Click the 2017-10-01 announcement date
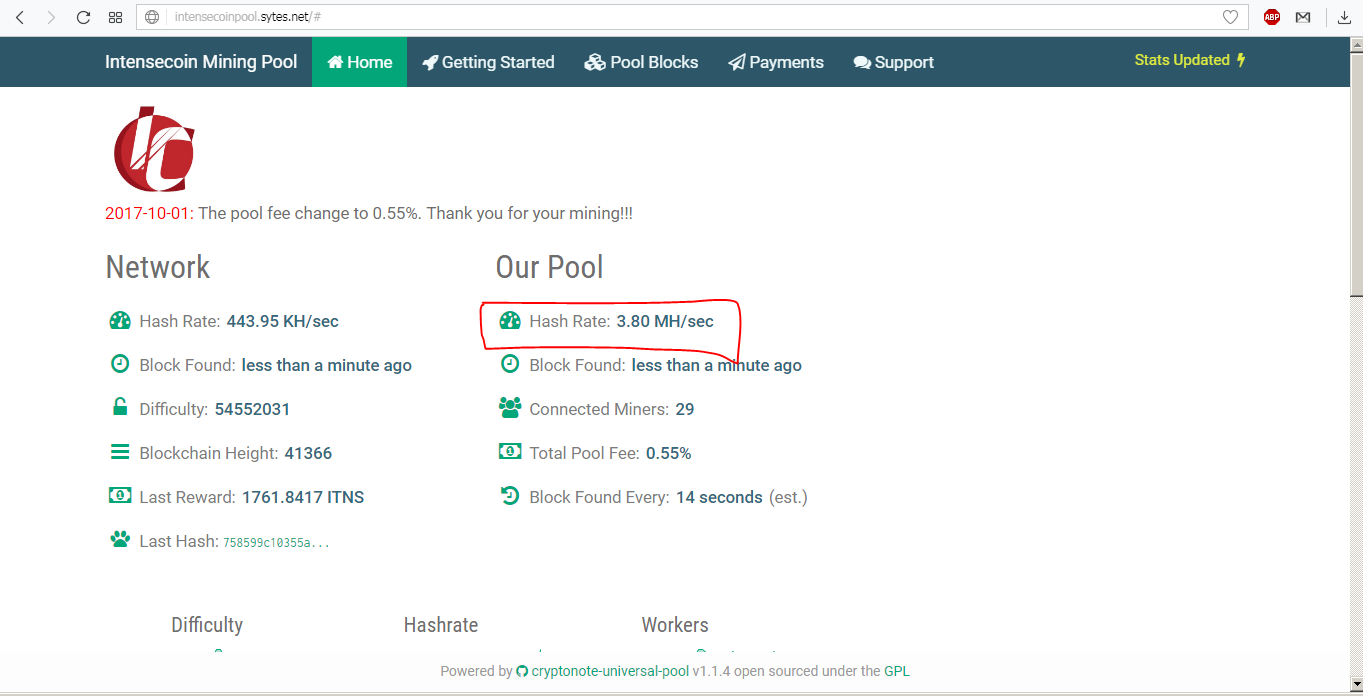Viewport: 1363px width, 696px height. coord(149,213)
